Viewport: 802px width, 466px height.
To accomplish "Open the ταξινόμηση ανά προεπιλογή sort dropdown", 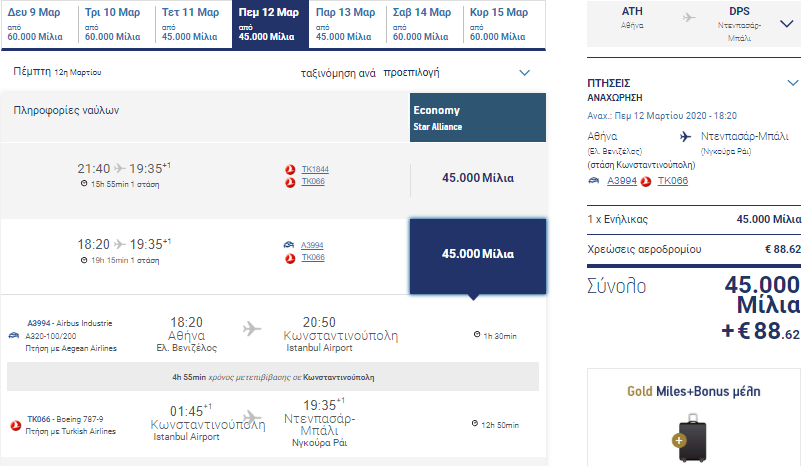I will (525, 73).
